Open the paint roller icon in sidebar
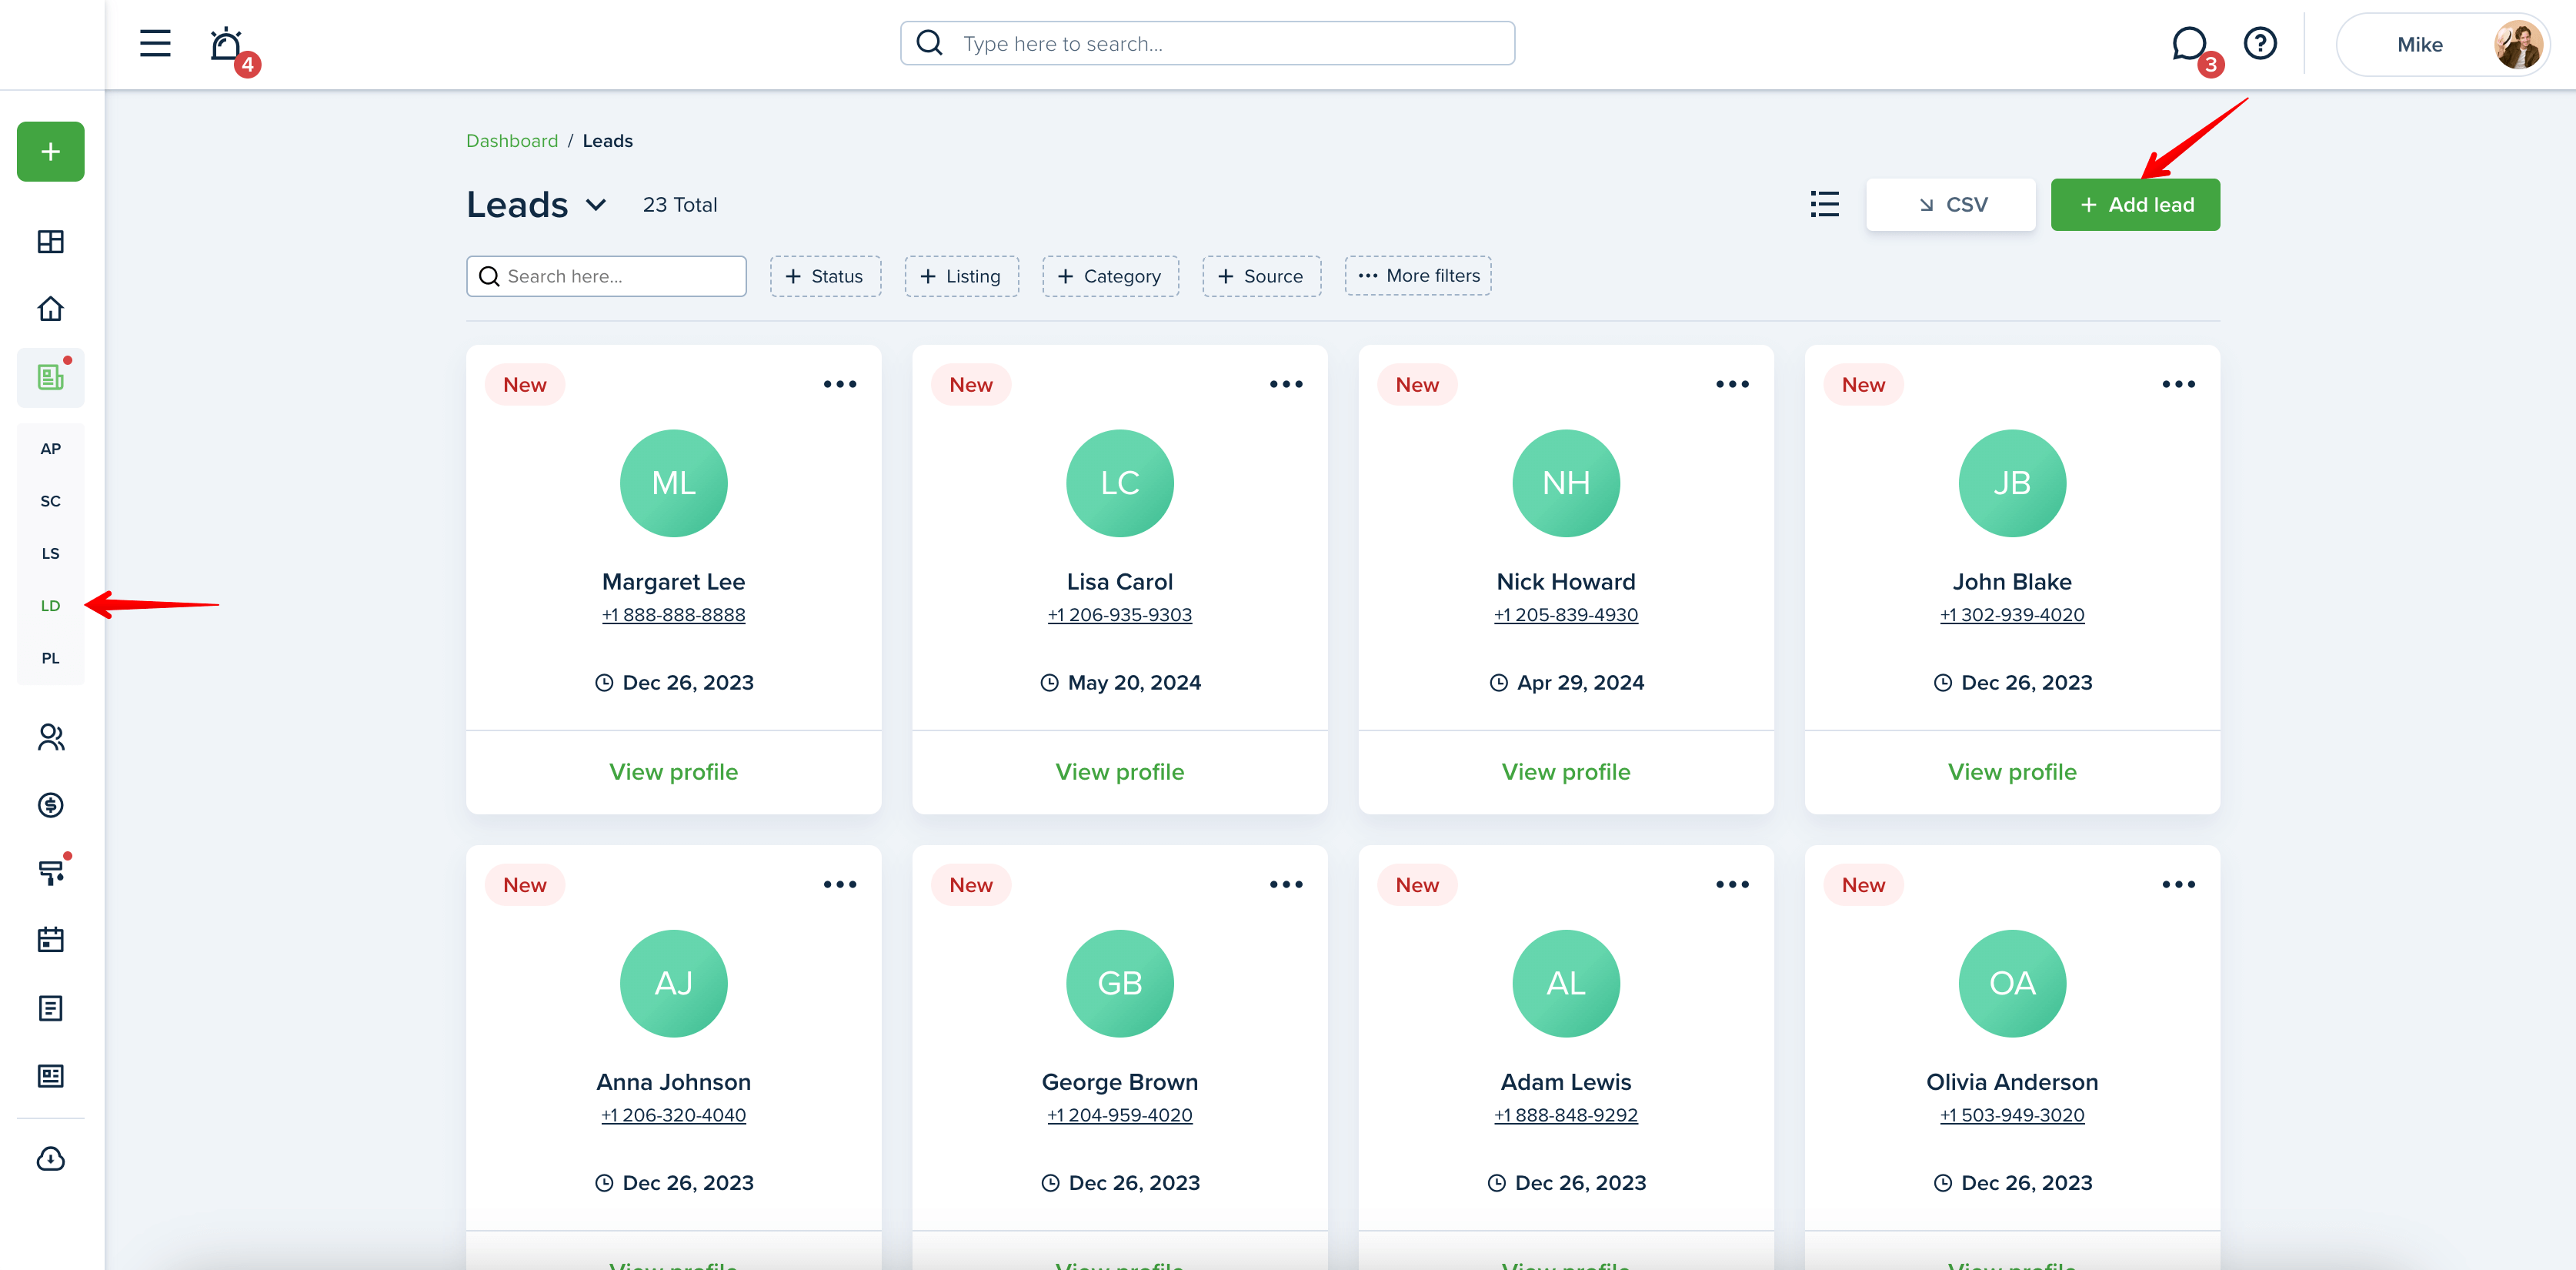Image resolution: width=2576 pixels, height=1270 pixels. (51, 872)
